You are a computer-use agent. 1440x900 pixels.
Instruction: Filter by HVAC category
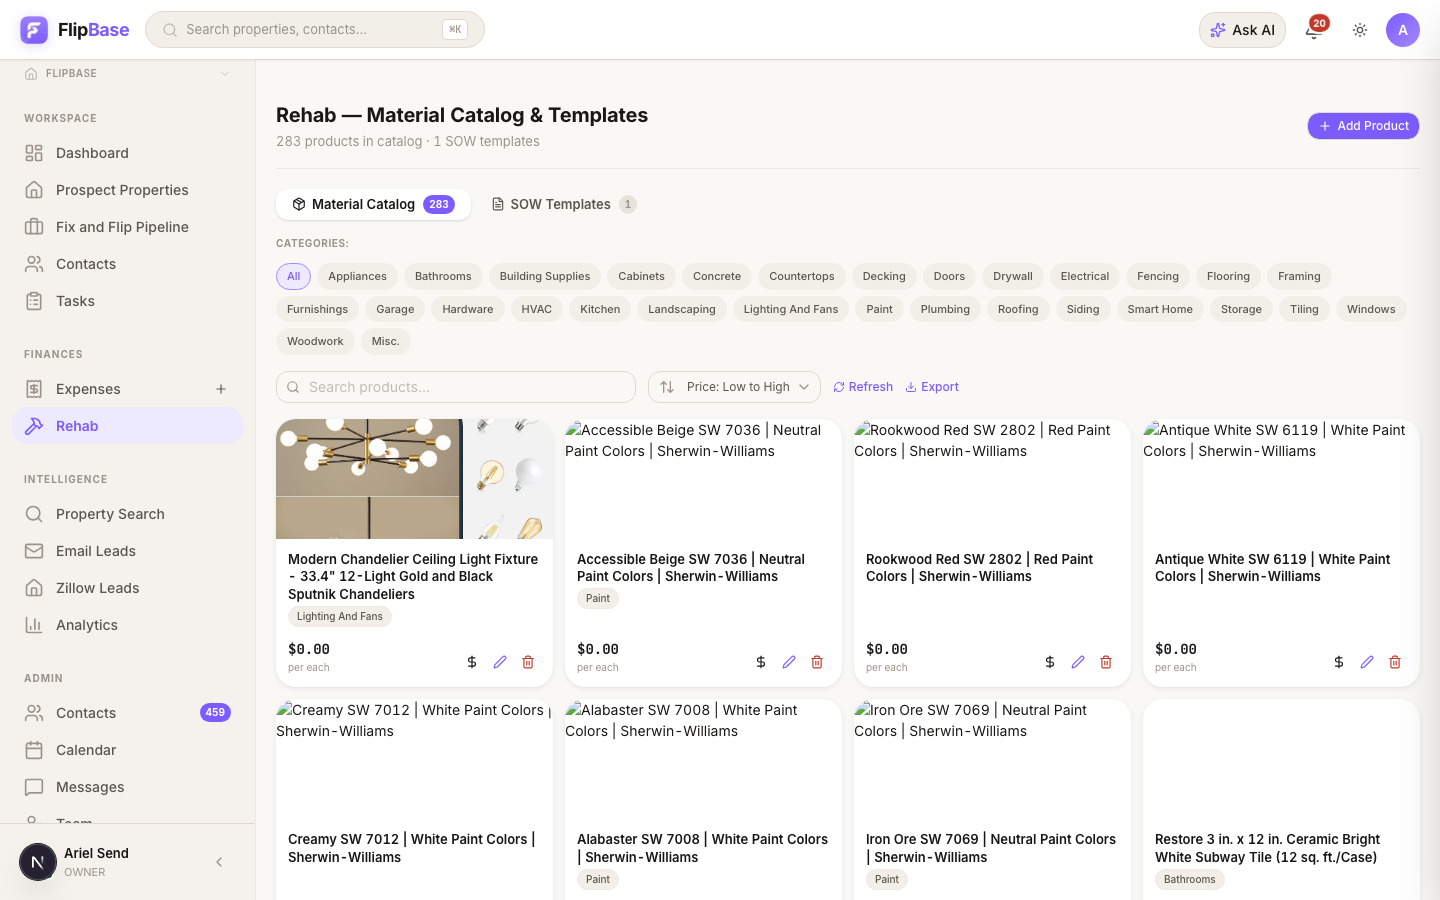tap(536, 309)
